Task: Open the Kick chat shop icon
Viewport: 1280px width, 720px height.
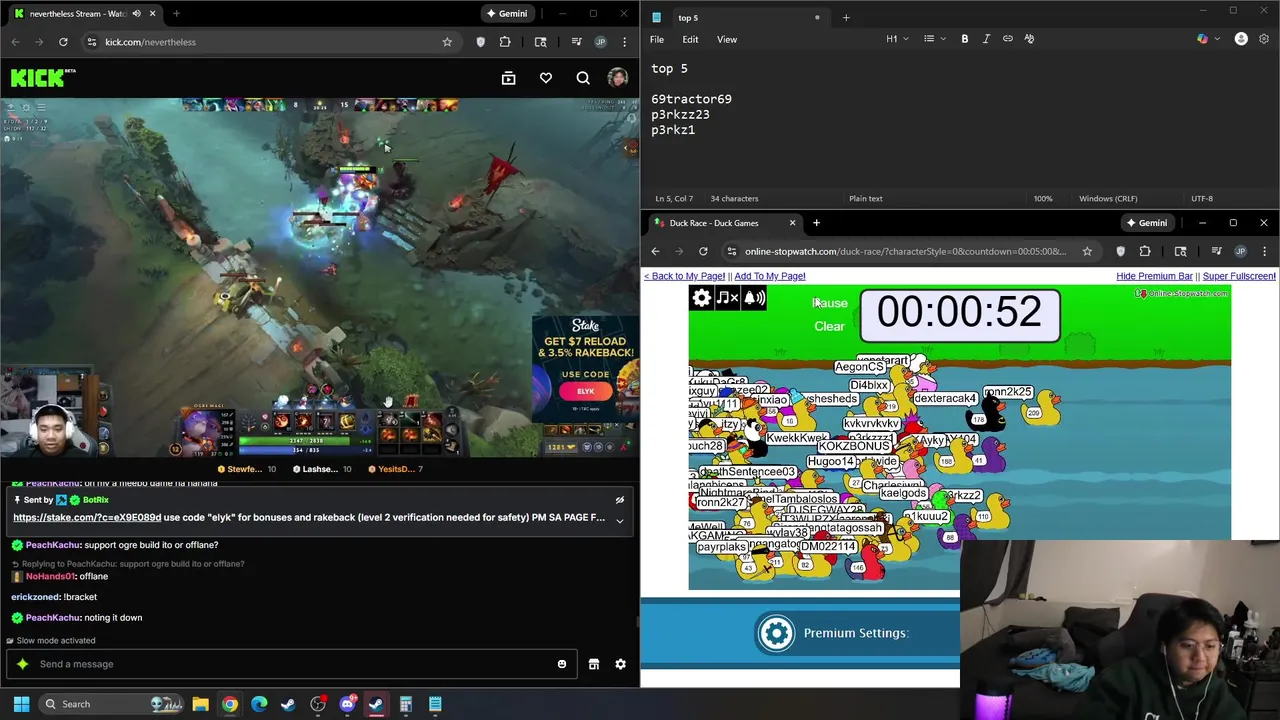Action: tap(594, 664)
